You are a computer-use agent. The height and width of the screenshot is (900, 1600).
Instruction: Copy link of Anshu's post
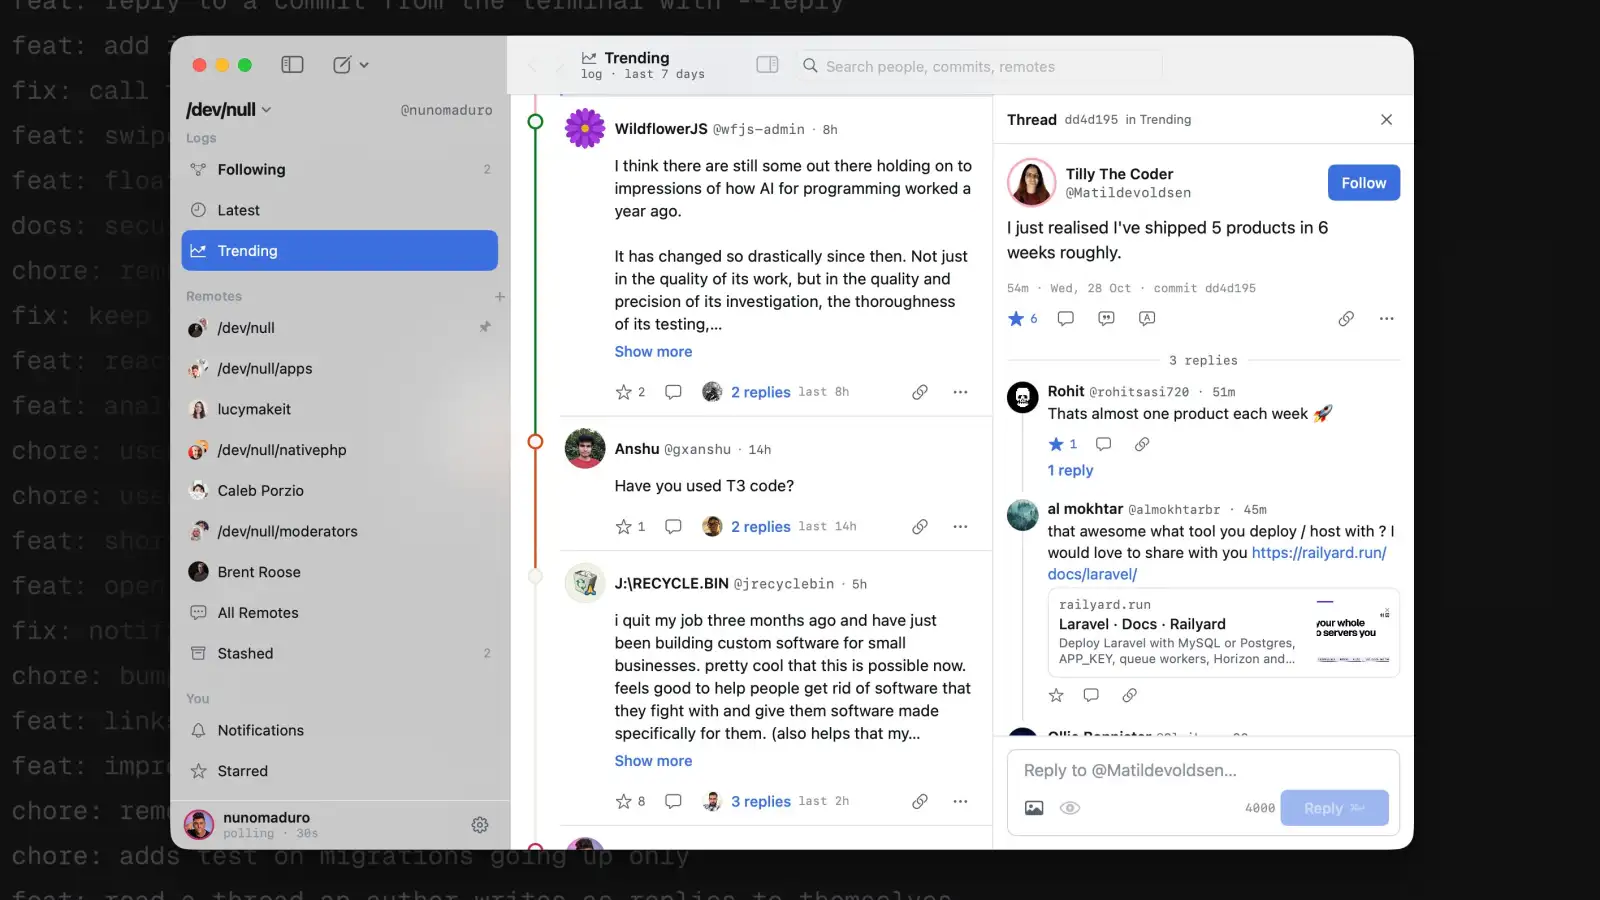point(920,527)
